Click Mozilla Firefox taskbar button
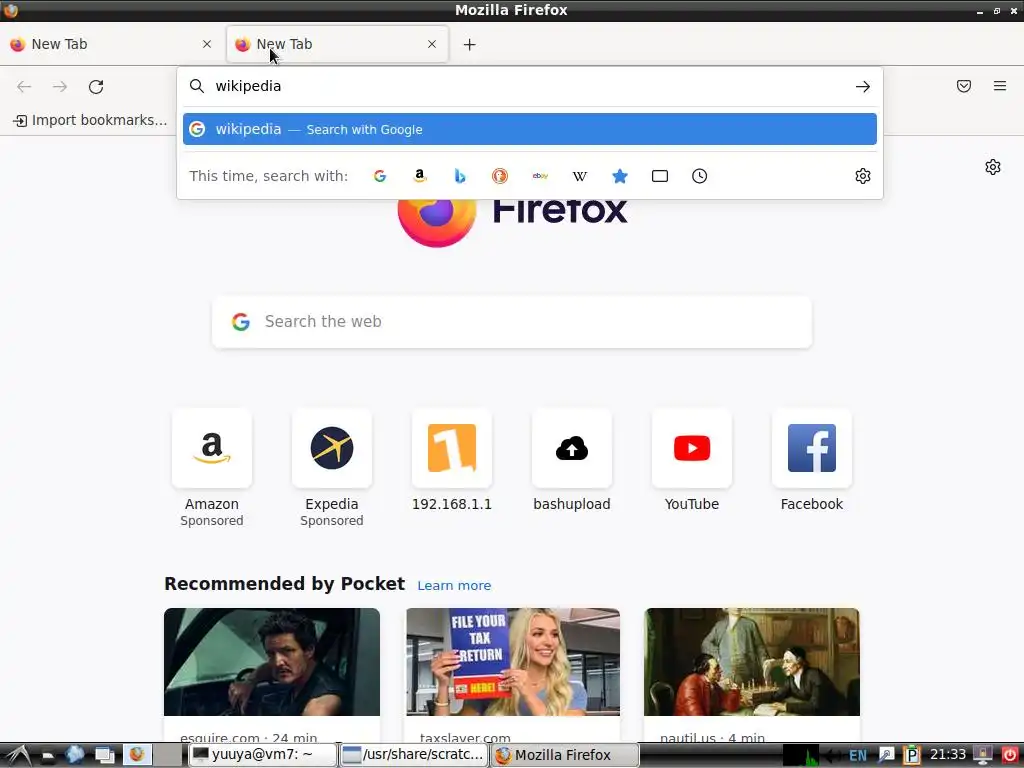 564,755
